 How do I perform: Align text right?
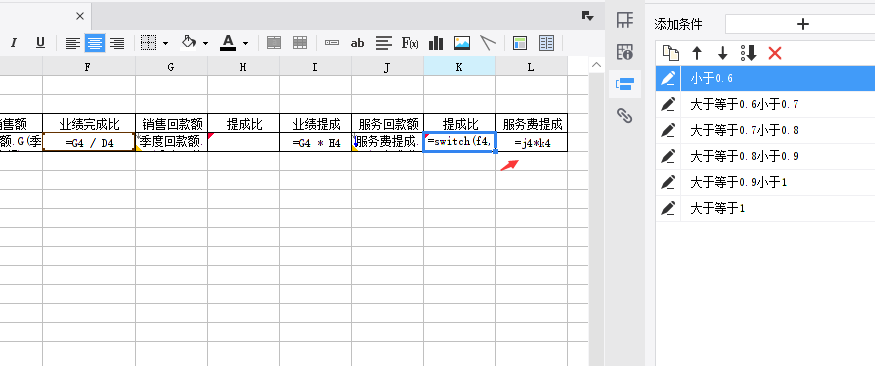point(117,43)
